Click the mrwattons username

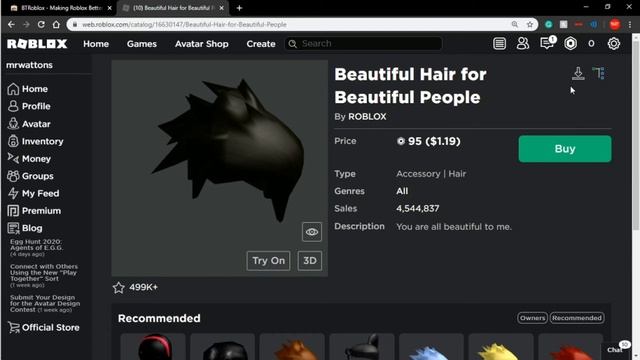tap(29, 65)
